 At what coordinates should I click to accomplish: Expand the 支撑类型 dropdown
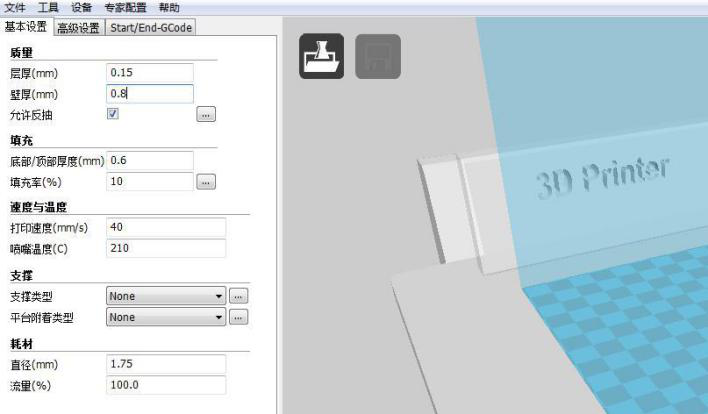pos(166,296)
